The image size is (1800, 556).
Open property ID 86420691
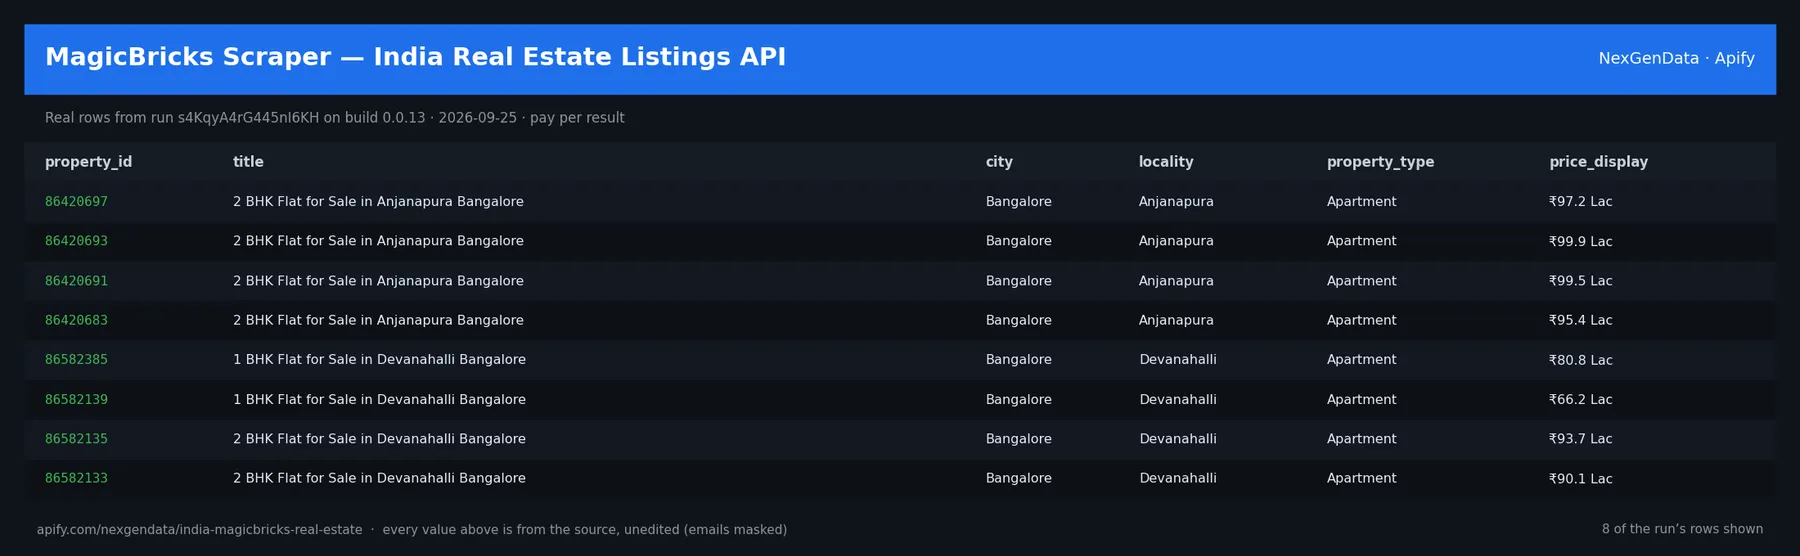[76, 281]
